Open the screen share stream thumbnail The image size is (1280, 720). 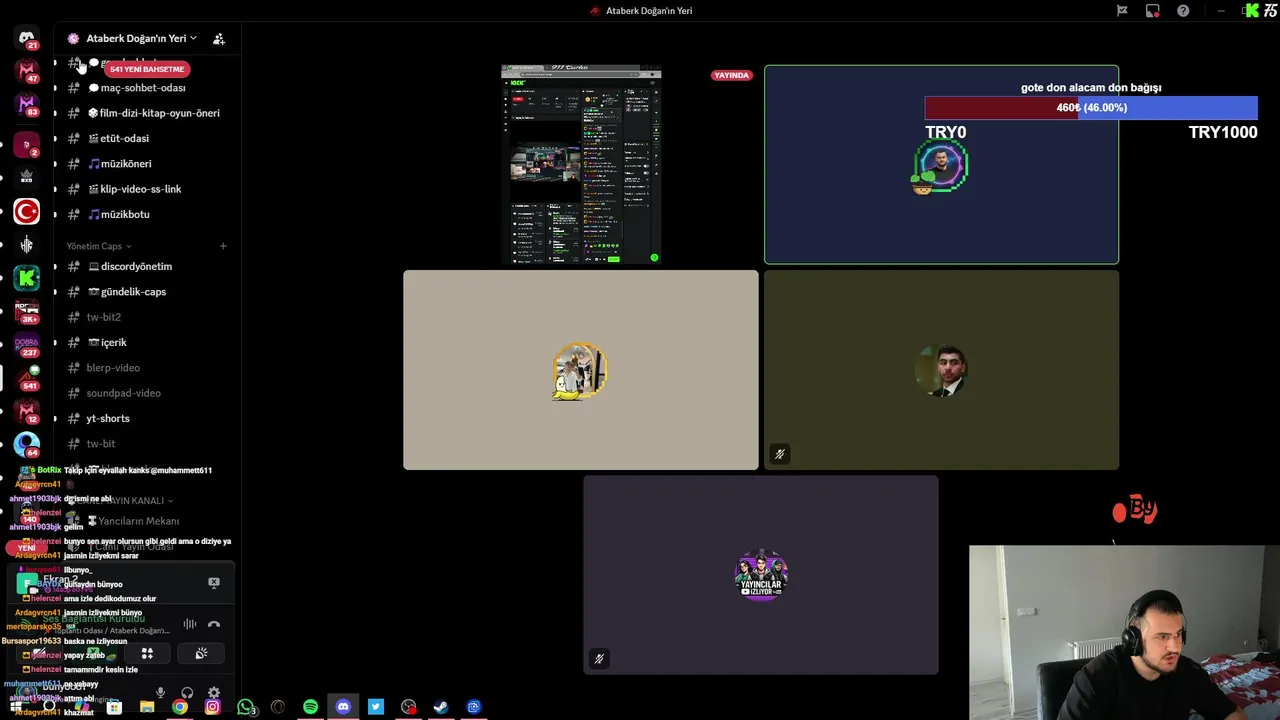(x=581, y=164)
